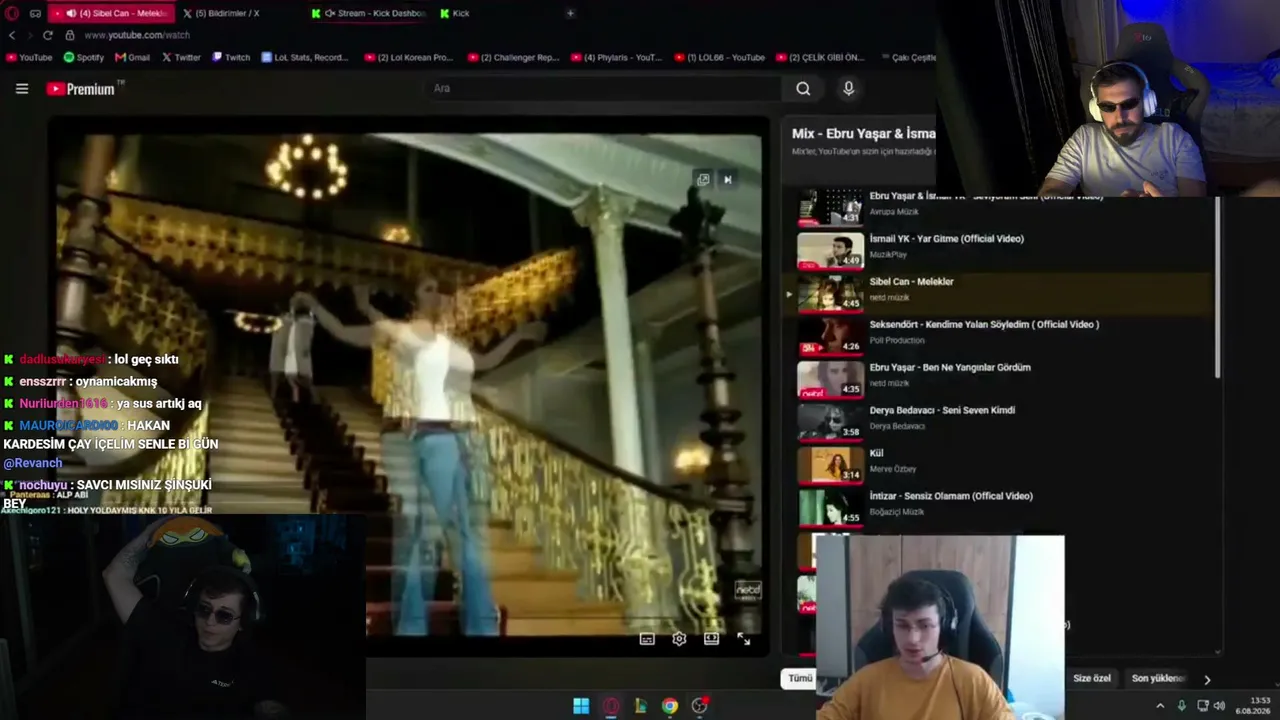Screen dimensions: 1280x720
Task: Open the YouTube hamburger guide menu
Action: click(x=22, y=89)
